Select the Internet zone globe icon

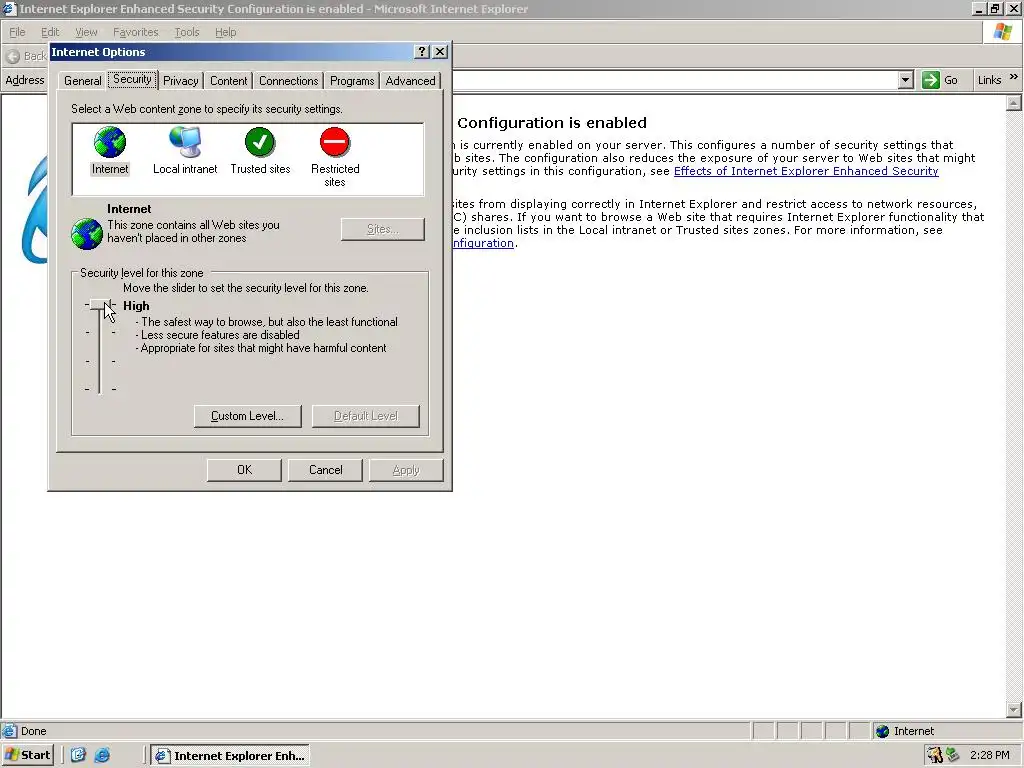(110, 142)
